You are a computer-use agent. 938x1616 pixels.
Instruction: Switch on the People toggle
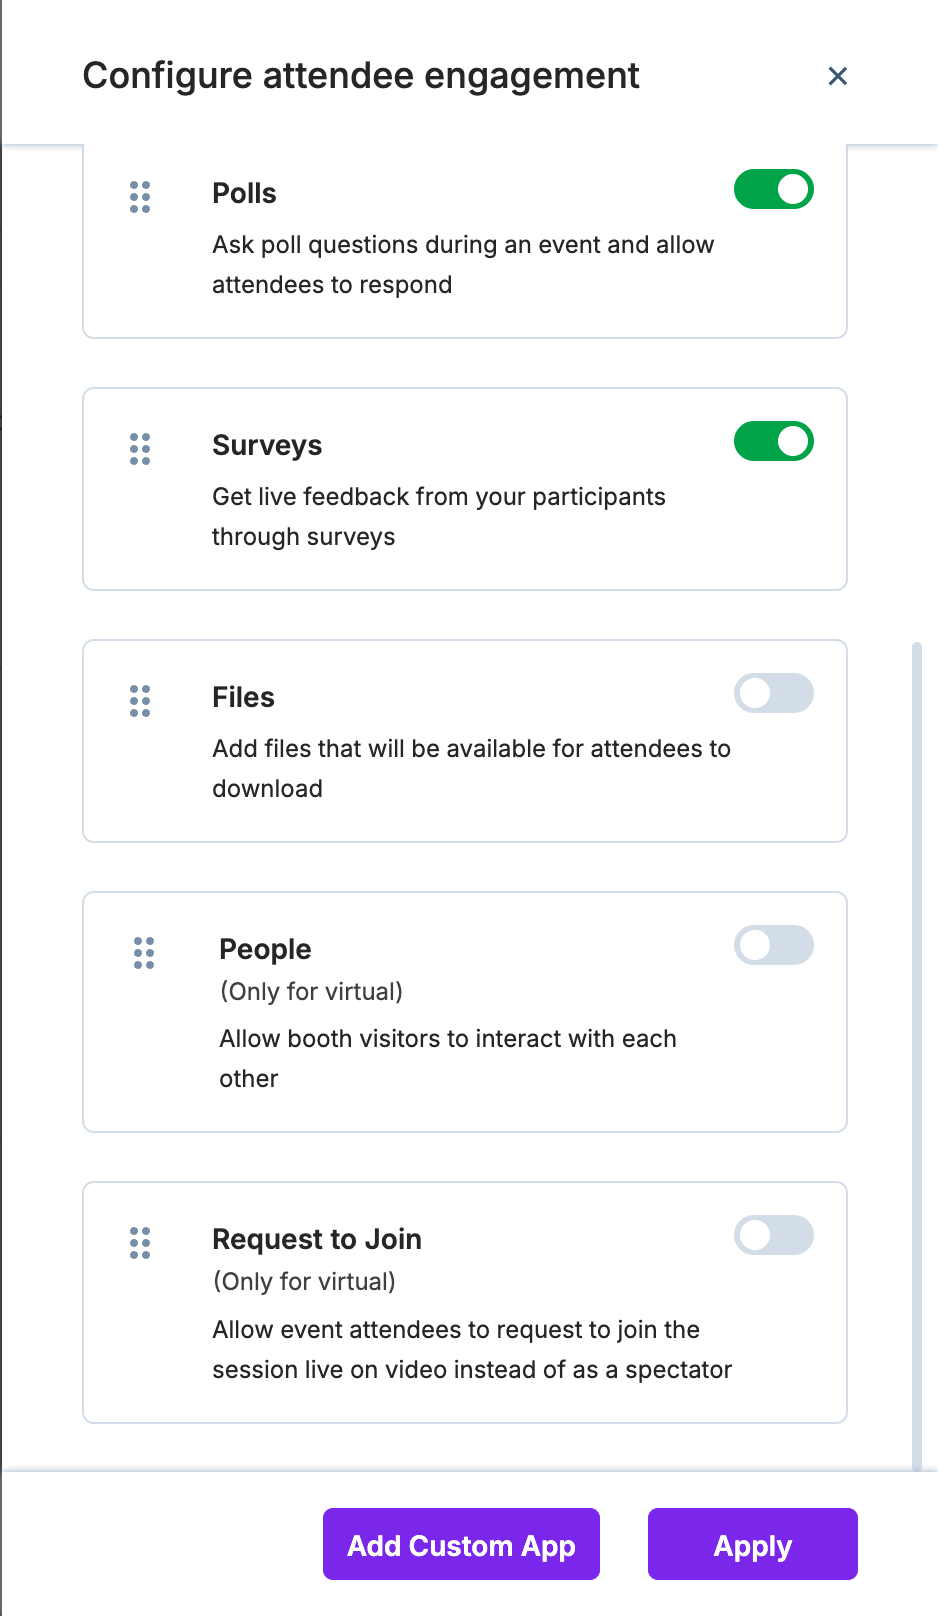(x=773, y=945)
